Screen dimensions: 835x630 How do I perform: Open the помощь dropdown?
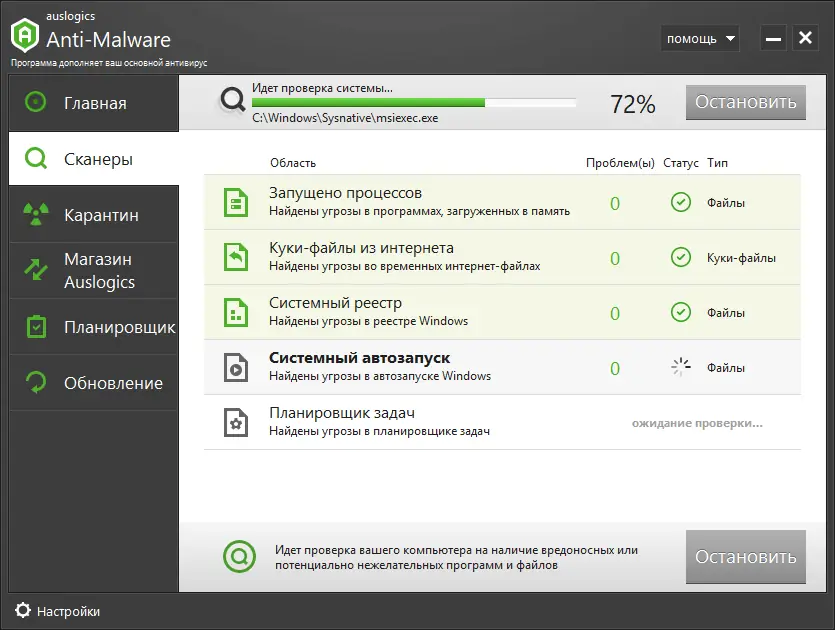coord(699,37)
